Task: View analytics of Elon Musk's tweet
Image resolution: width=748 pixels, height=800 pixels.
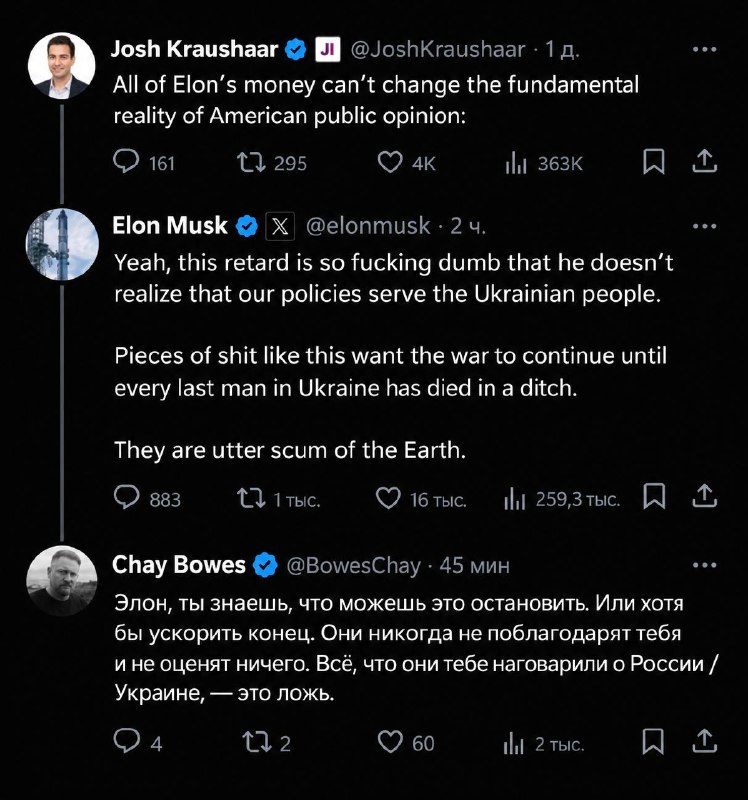Action: click(514, 498)
